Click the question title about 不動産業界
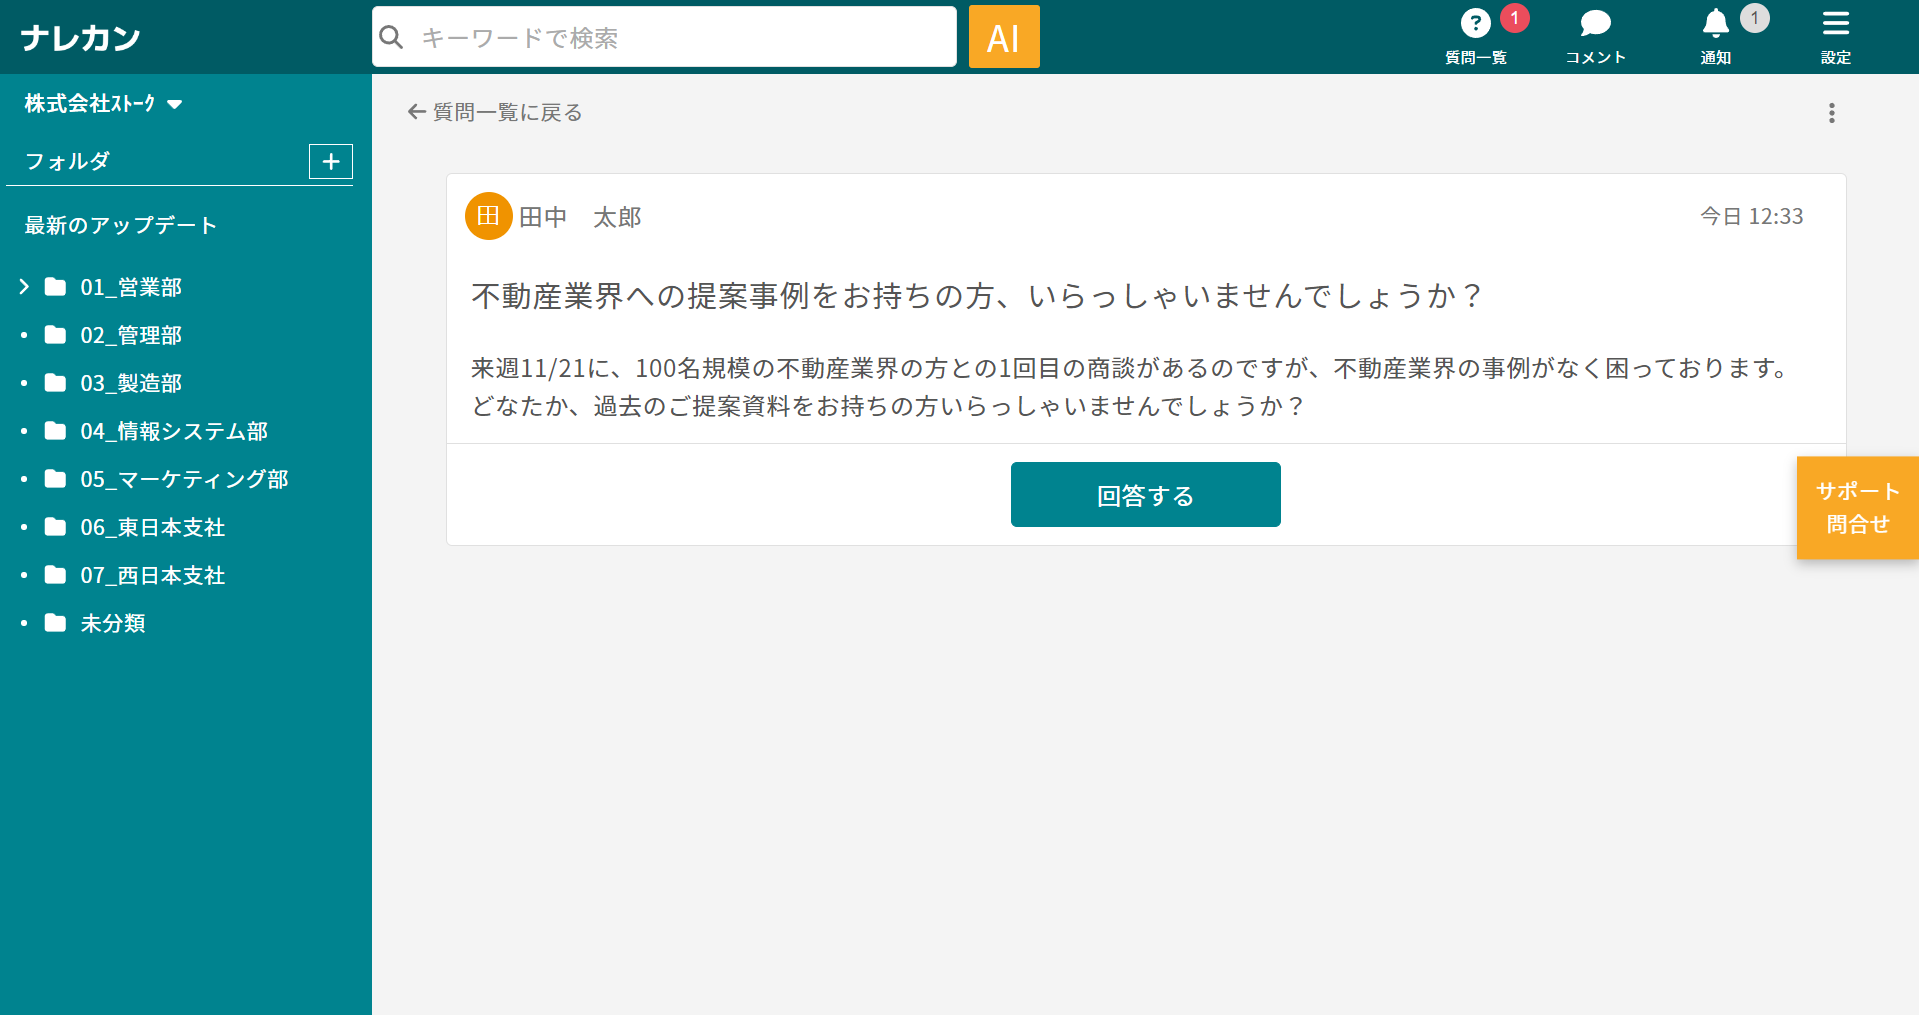This screenshot has height=1015, width=1919. 977,296
